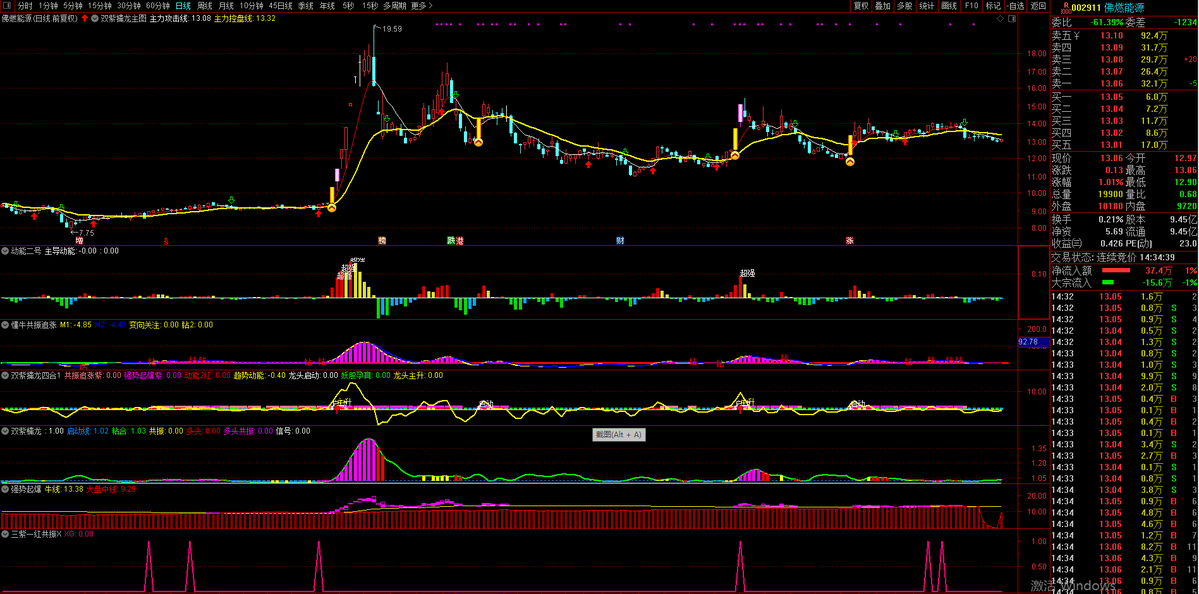The width and height of the screenshot is (1199, 594).
Task: Click the blue 财 event marker
Action: (620, 239)
